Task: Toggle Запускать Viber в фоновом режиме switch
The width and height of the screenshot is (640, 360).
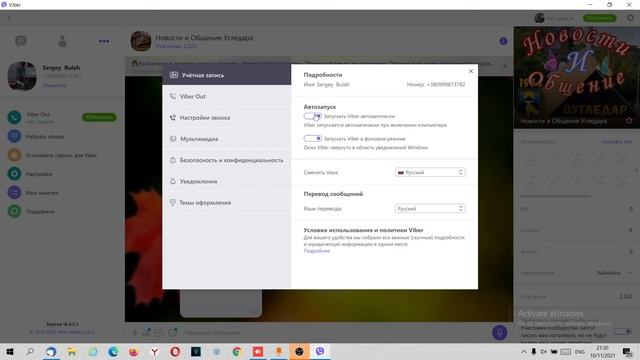Action: 312,139
